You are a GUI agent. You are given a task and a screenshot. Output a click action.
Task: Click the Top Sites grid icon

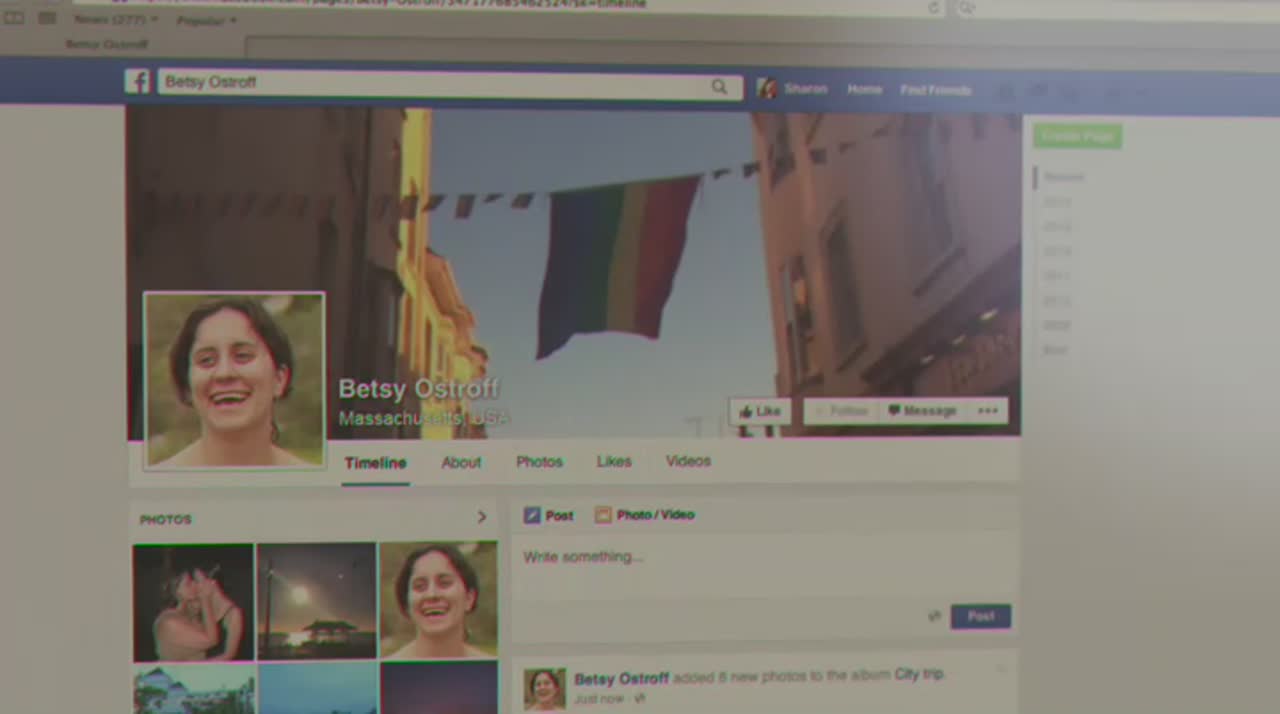pyautogui.click(x=47, y=18)
